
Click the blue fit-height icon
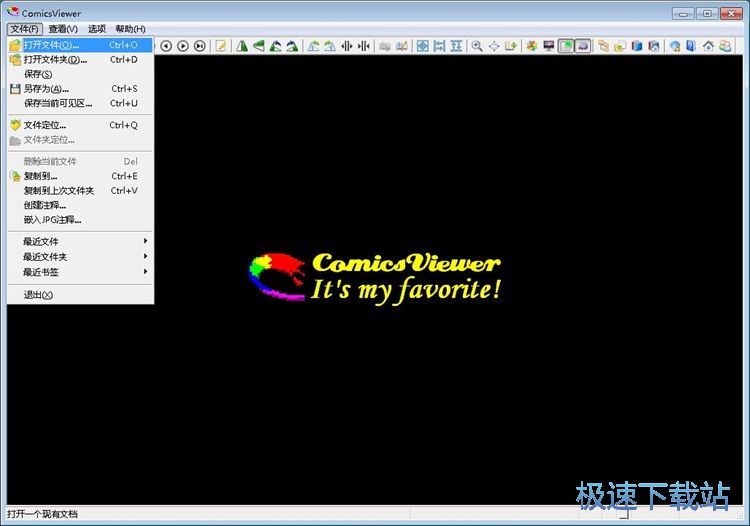(x=456, y=46)
